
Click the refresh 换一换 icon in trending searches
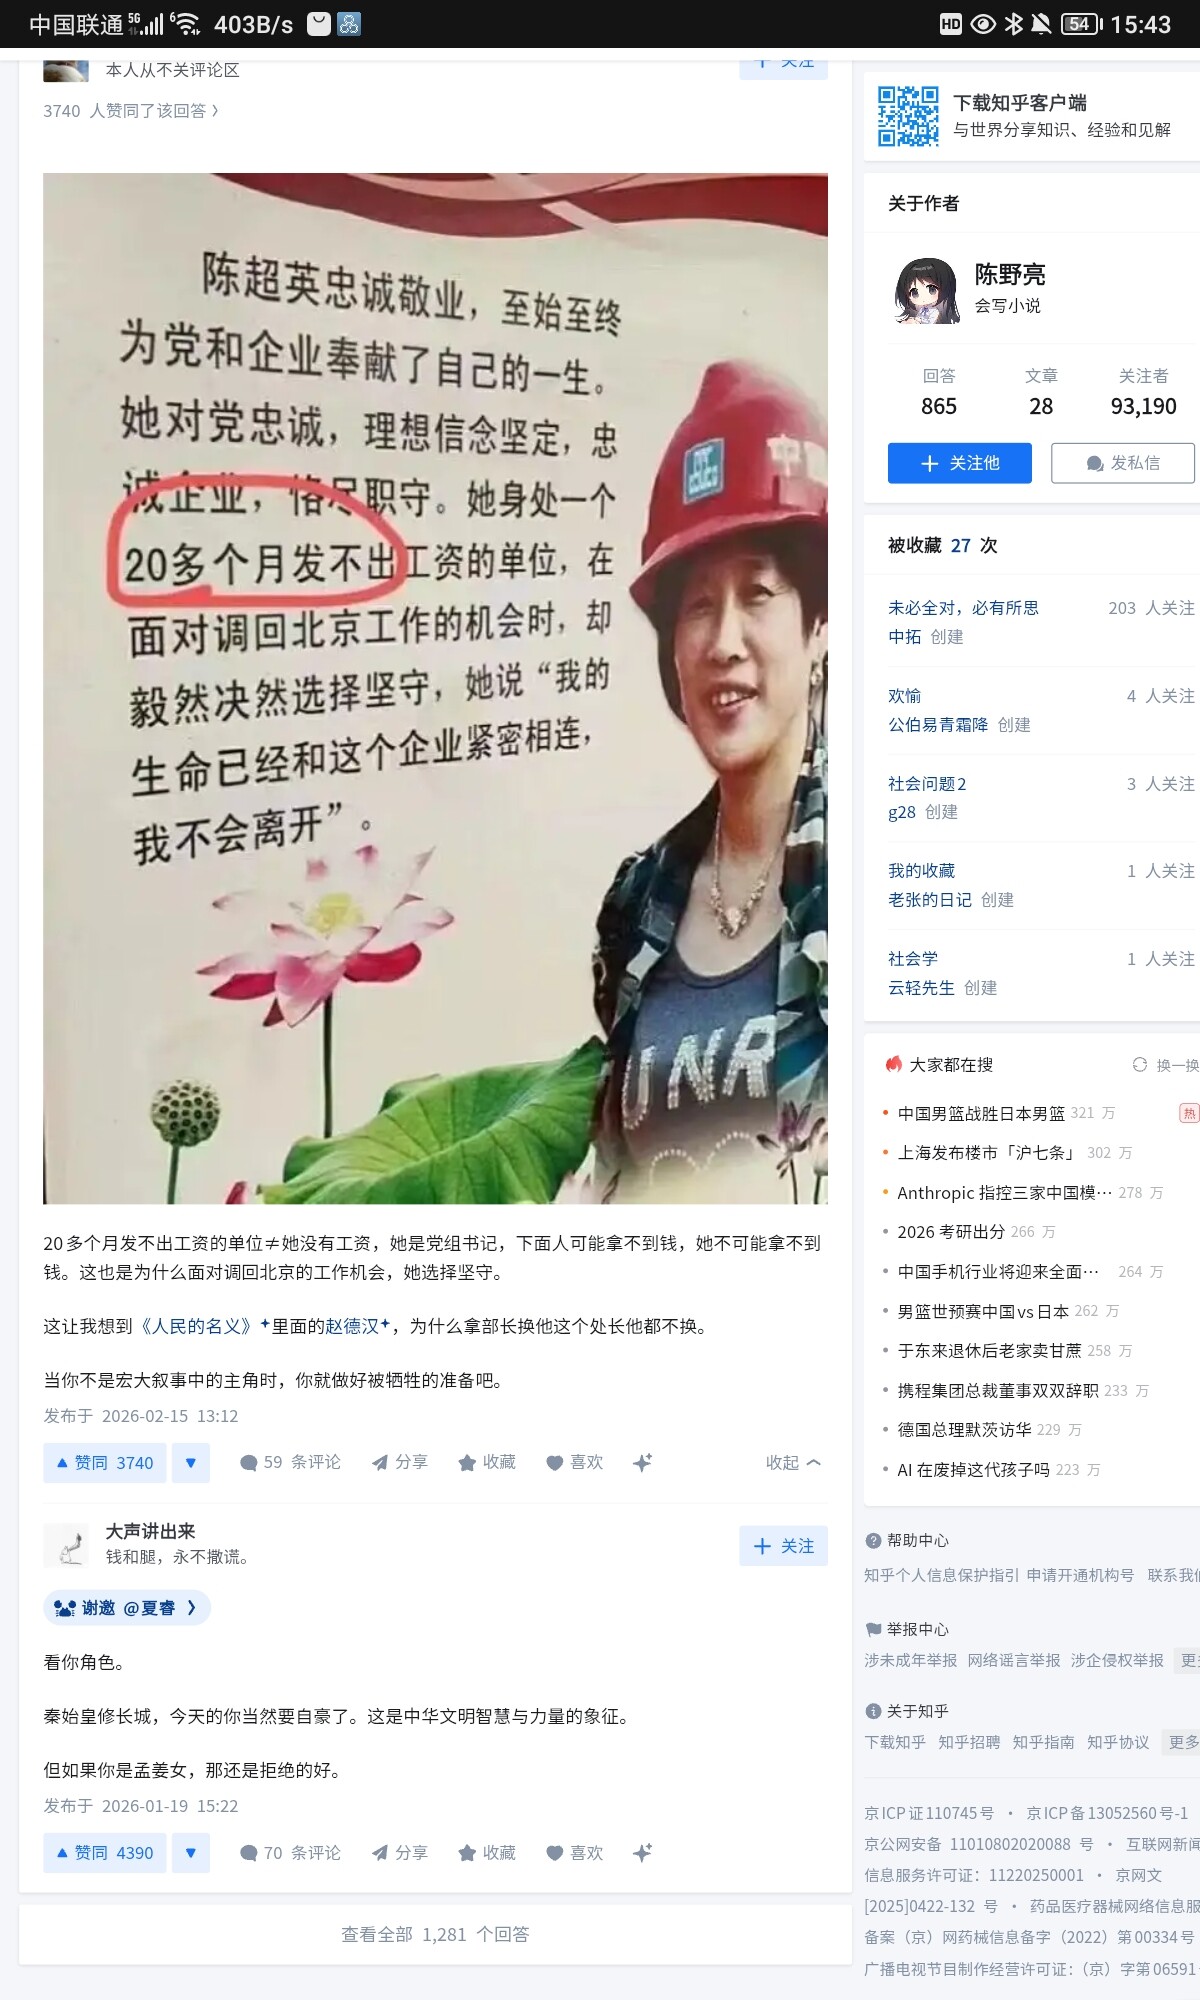click(1140, 1065)
